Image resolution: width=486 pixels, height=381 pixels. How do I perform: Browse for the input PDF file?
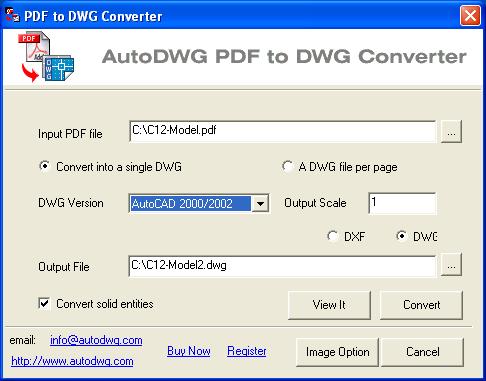click(x=451, y=132)
